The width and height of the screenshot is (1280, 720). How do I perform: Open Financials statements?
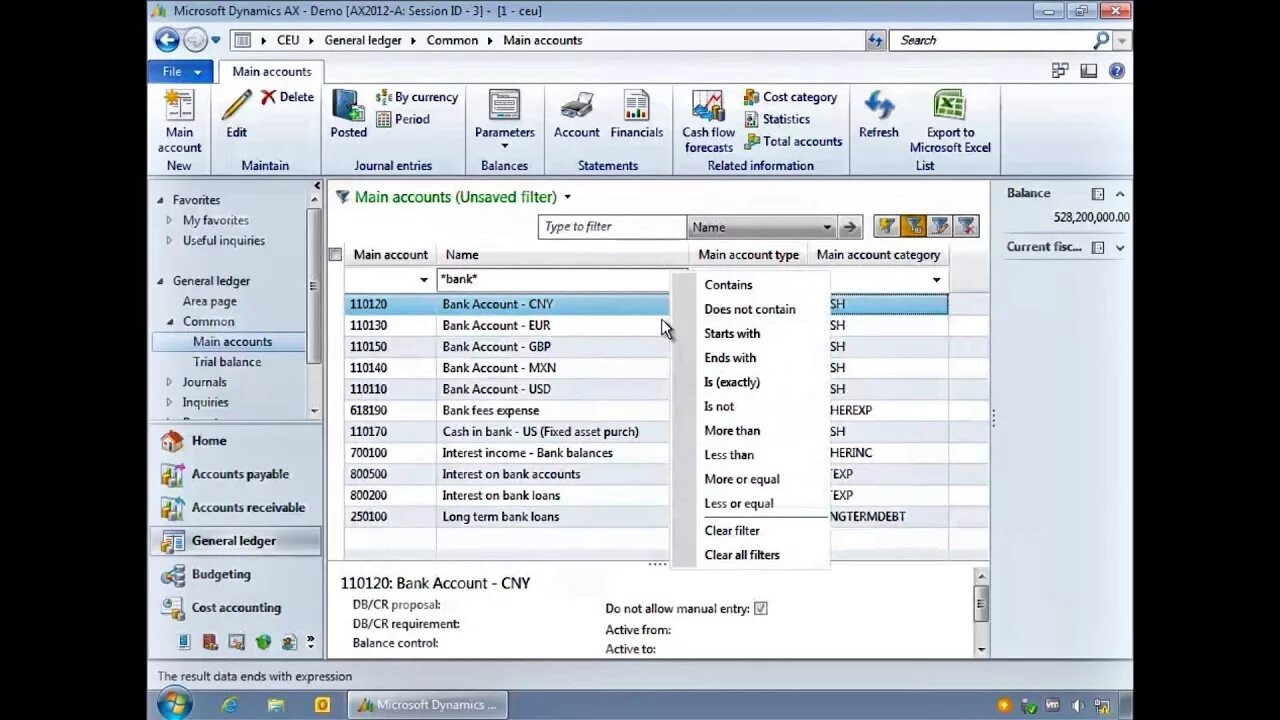point(636,114)
